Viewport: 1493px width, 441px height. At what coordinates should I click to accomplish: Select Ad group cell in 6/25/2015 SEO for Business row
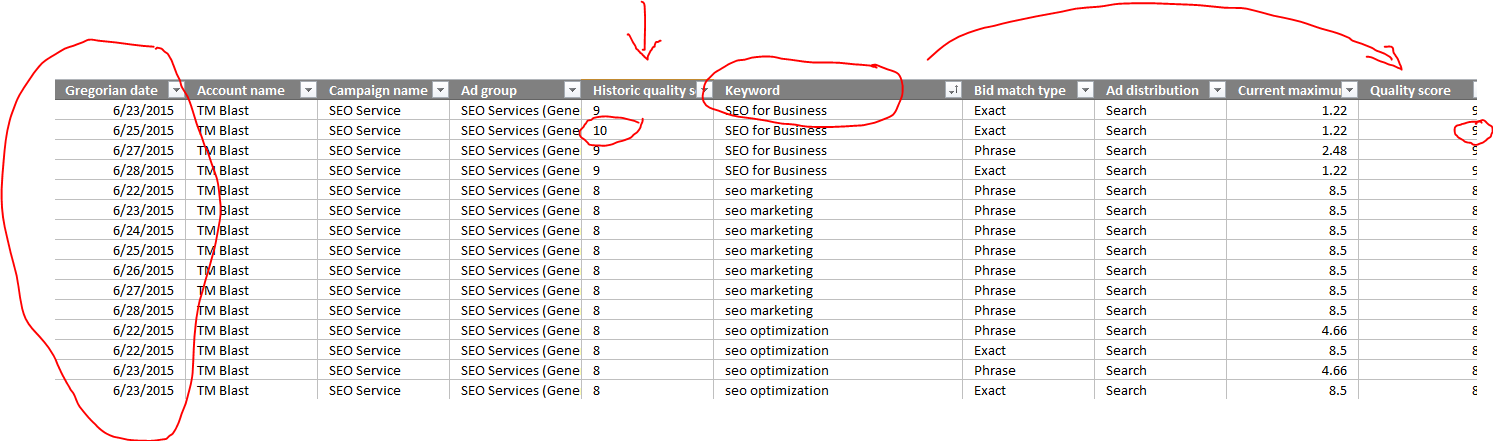pos(515,130)
